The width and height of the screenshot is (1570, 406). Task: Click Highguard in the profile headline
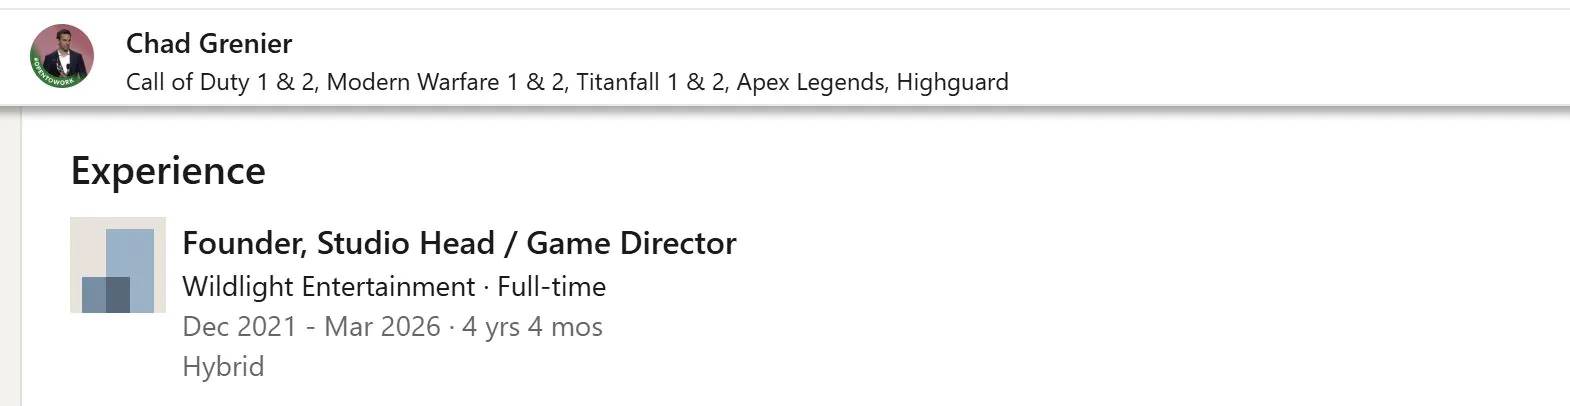point(952,82)
